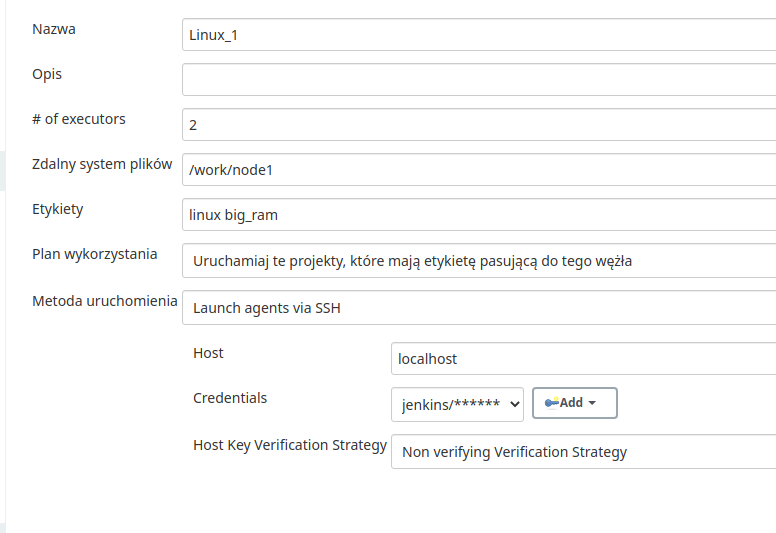776x533 pixels.
Task: Open the Add credentials dropdown caret
Action: tap(592, 403)
